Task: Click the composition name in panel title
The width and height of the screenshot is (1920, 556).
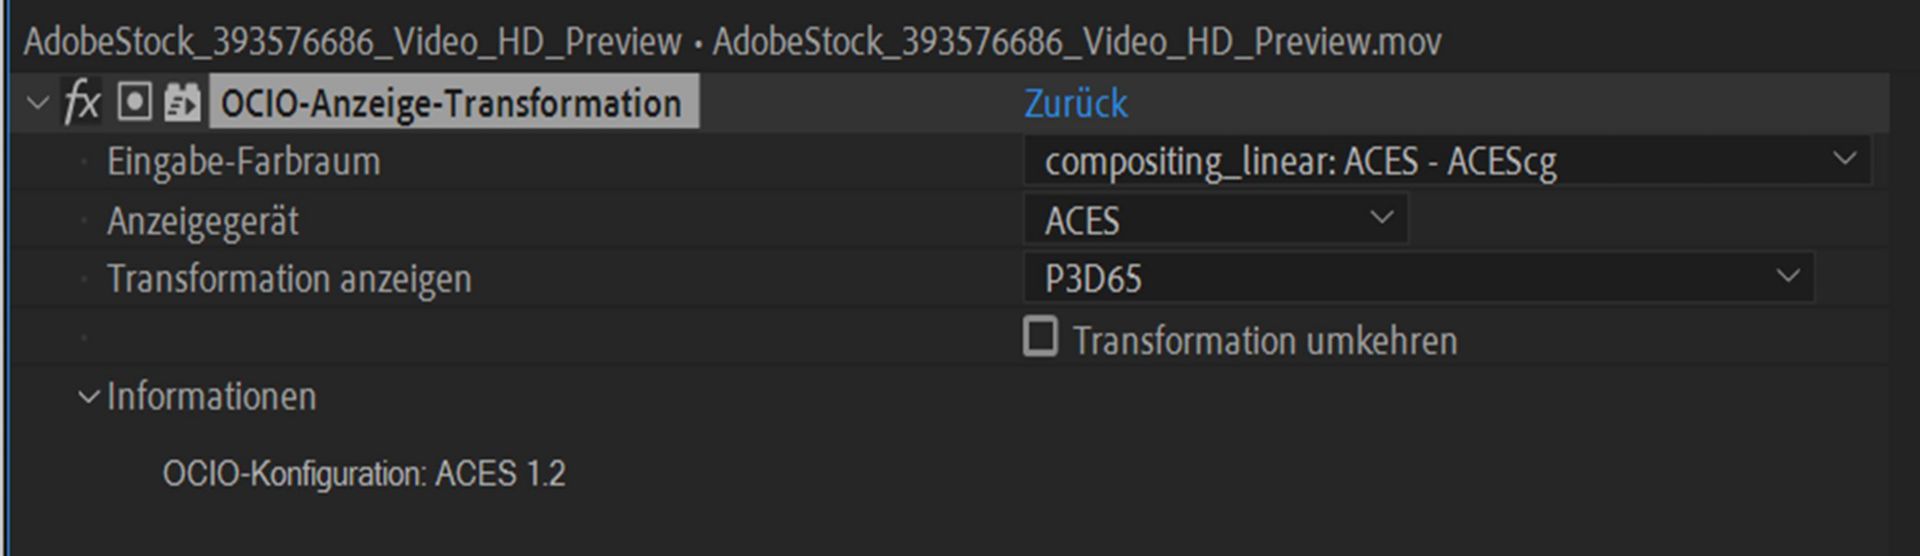Action: coord(352,42)
